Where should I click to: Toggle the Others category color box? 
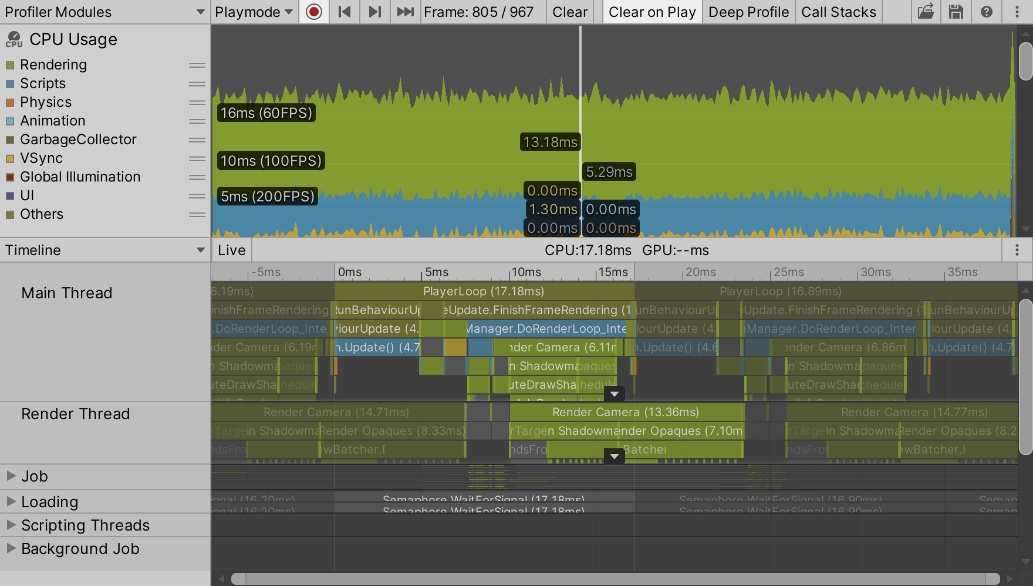pos(10,215)
